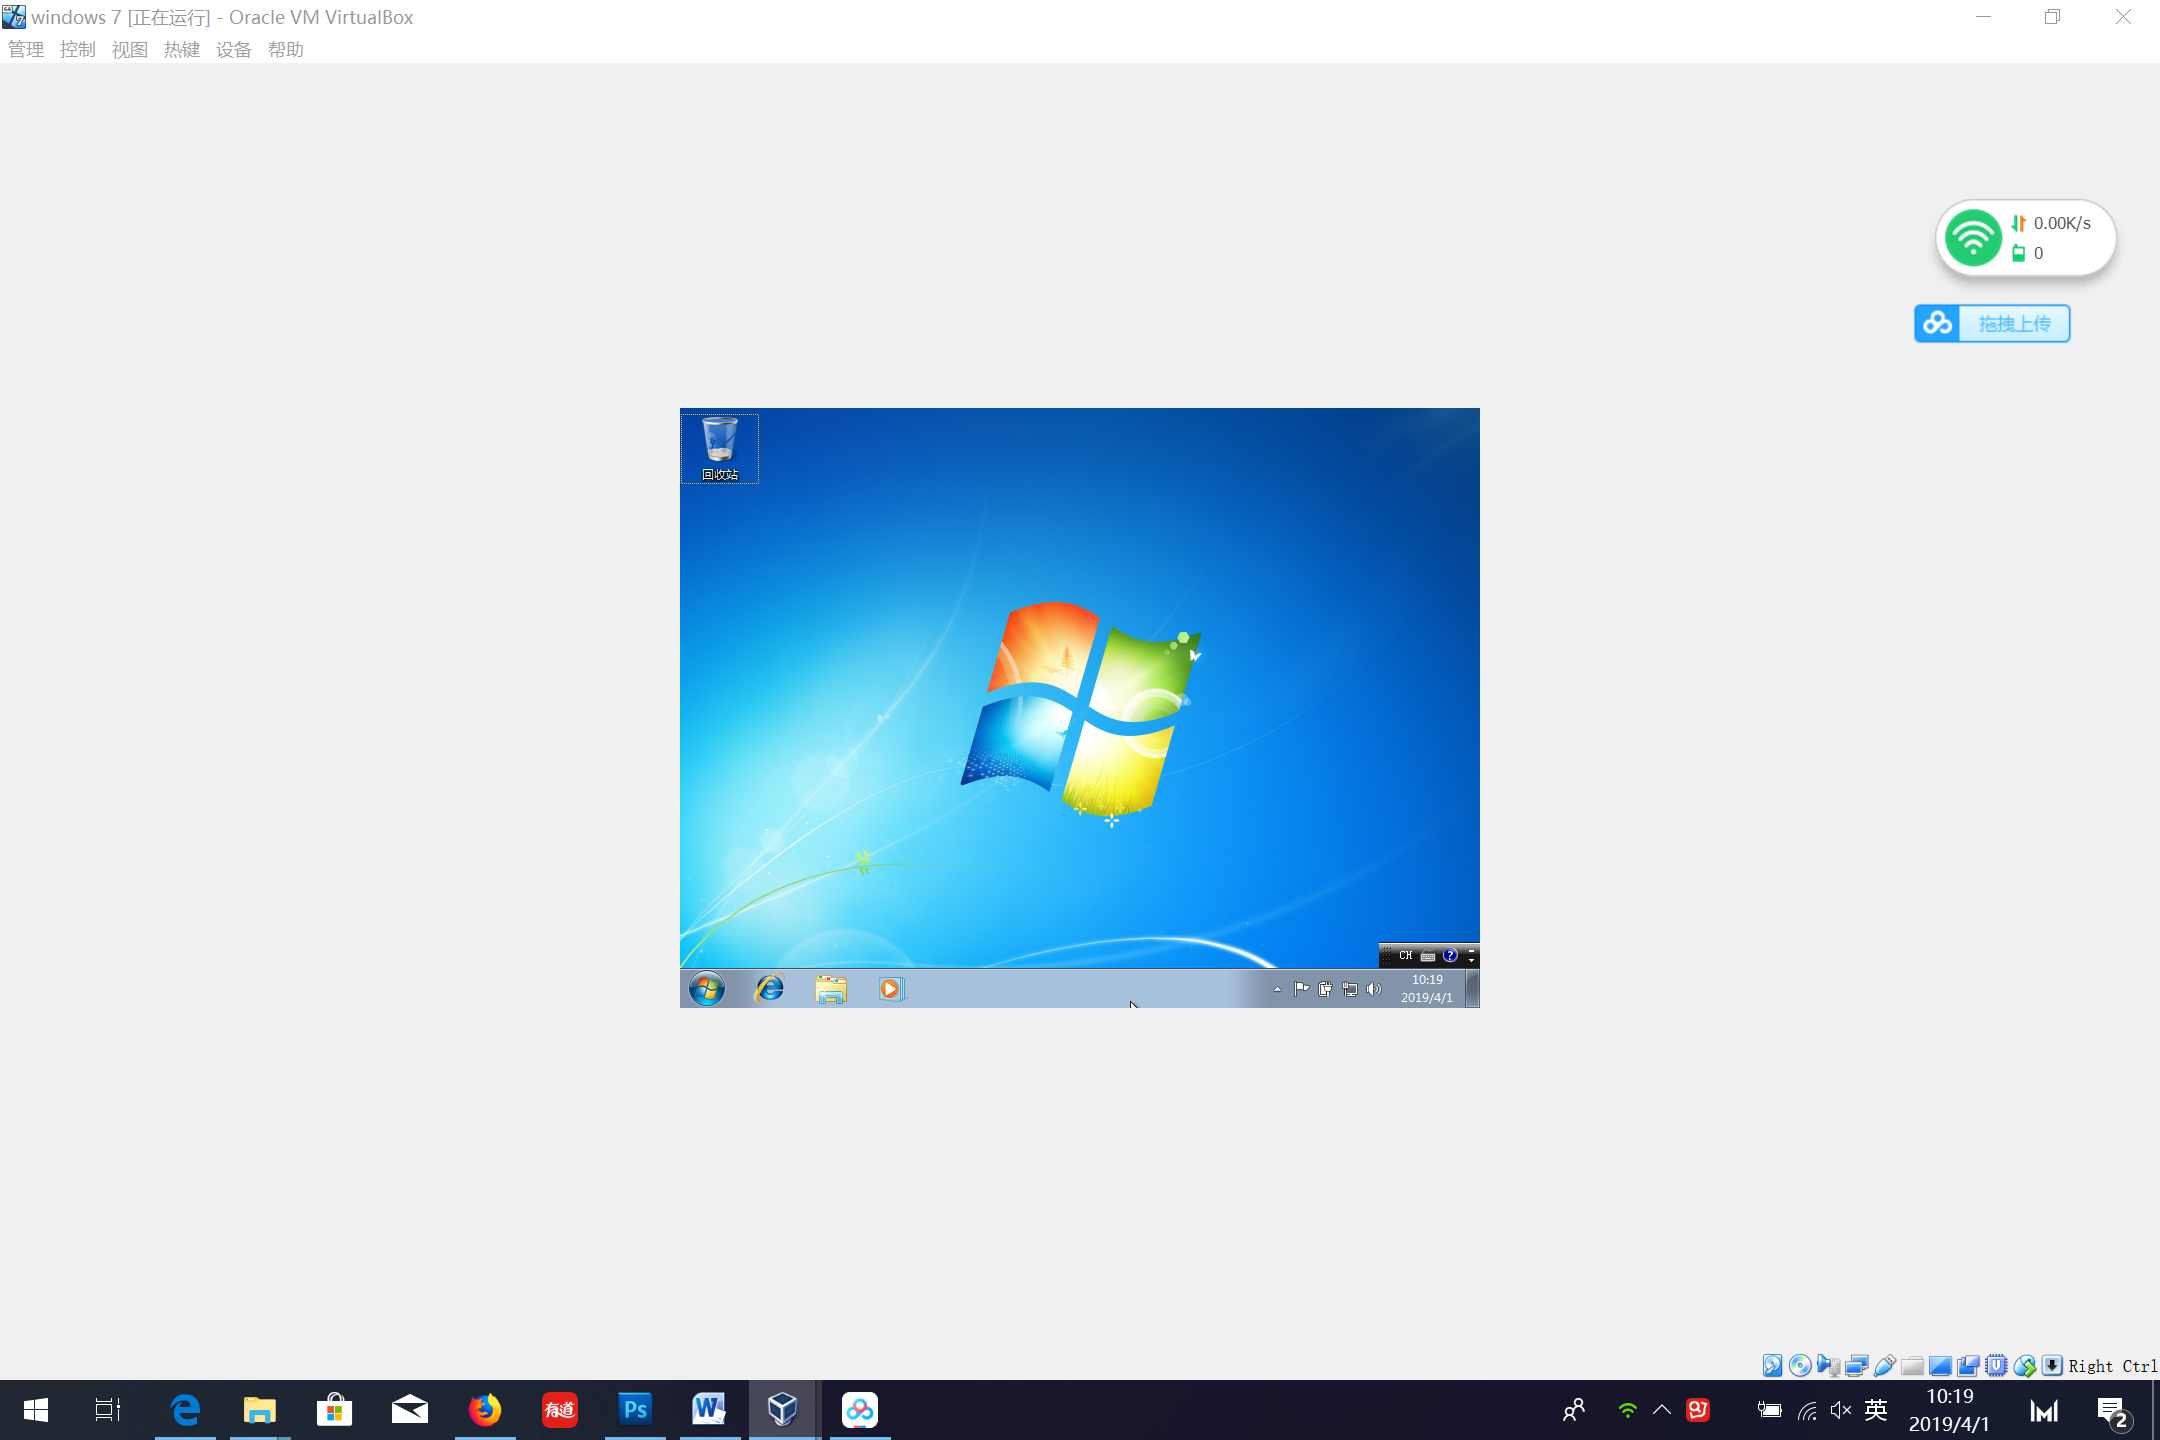Expand hidden tray icons in guest taskbar
The image size is (2160, 1440).
[x=1277, y=989]
